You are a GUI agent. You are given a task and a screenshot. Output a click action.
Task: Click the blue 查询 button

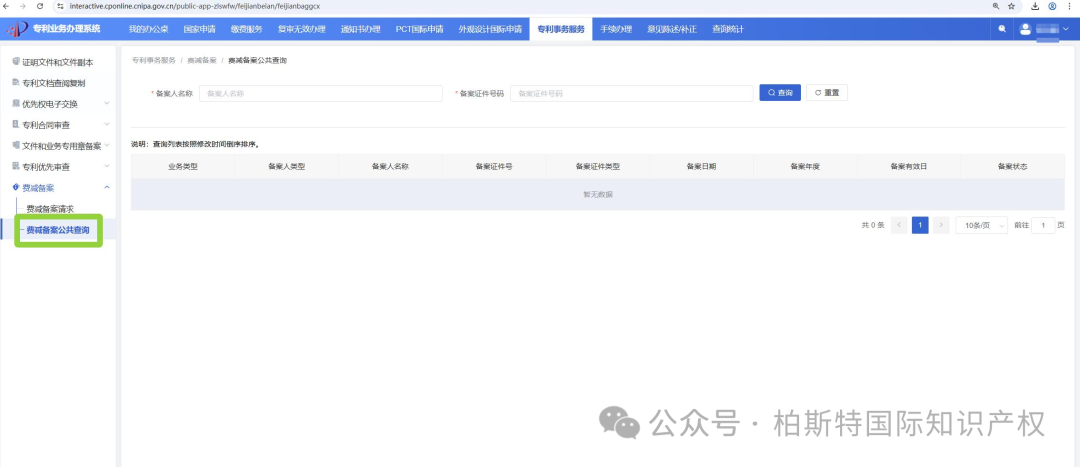(780, 93)
